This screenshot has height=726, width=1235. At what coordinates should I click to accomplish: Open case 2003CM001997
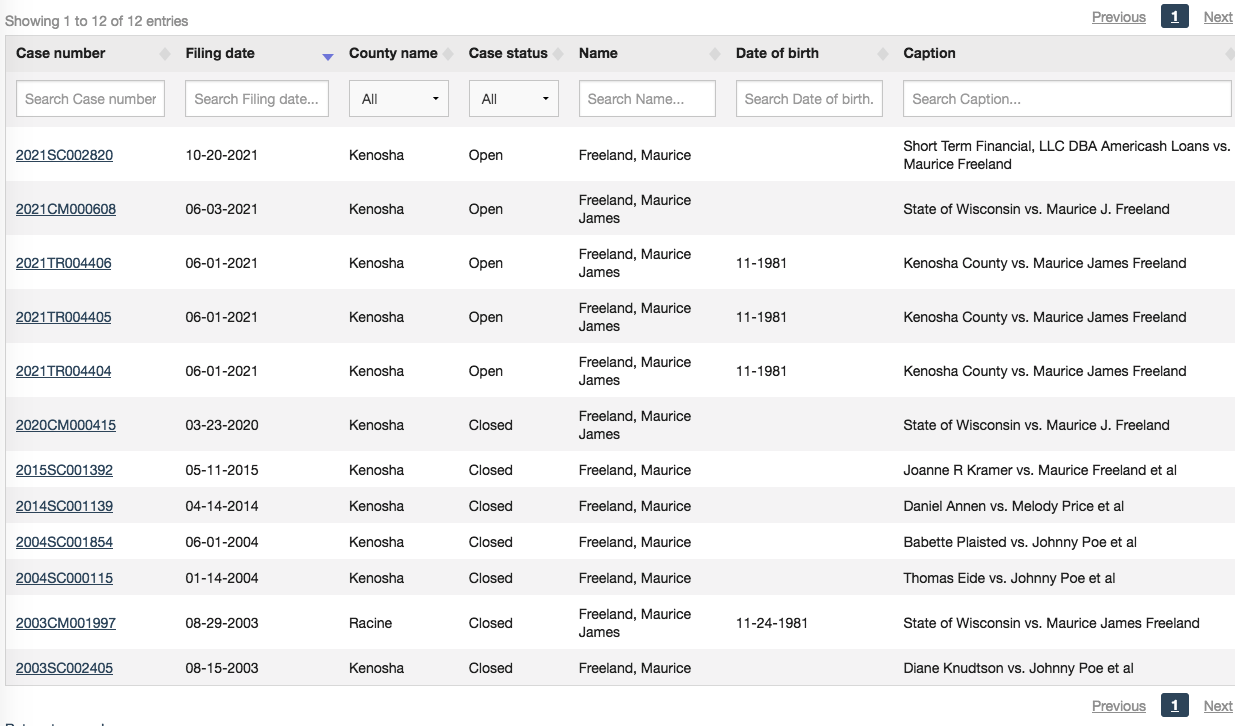pyautogui.click(x=66, y=623)
